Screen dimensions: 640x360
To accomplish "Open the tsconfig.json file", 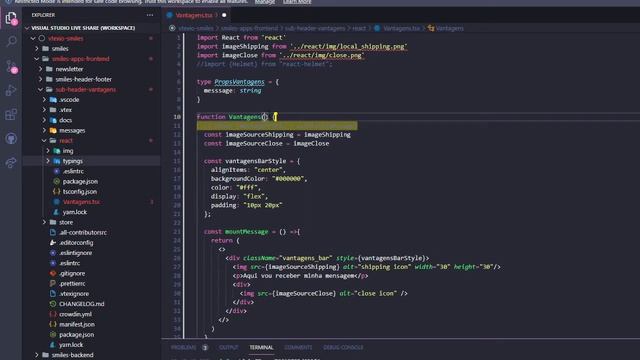I will [80, 191].
